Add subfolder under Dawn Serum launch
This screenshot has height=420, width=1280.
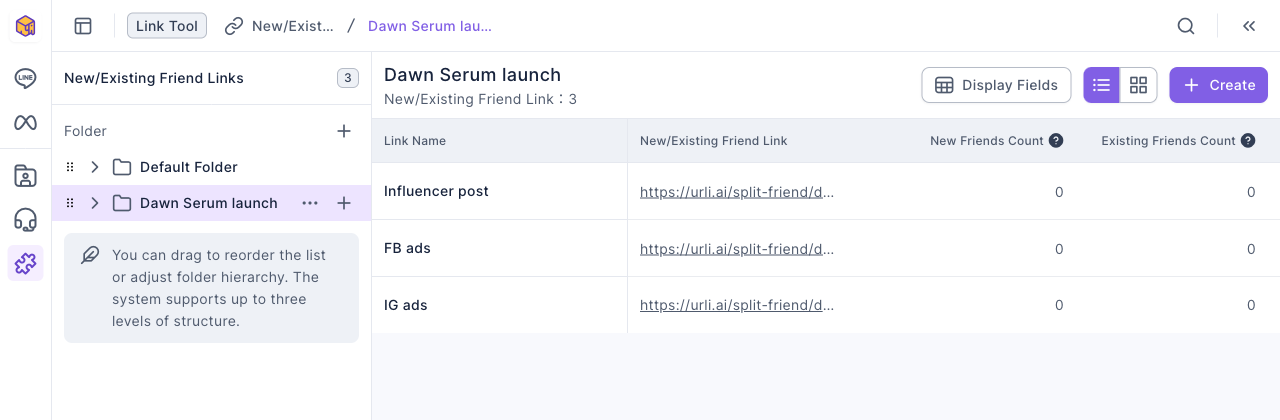(344, 203)
